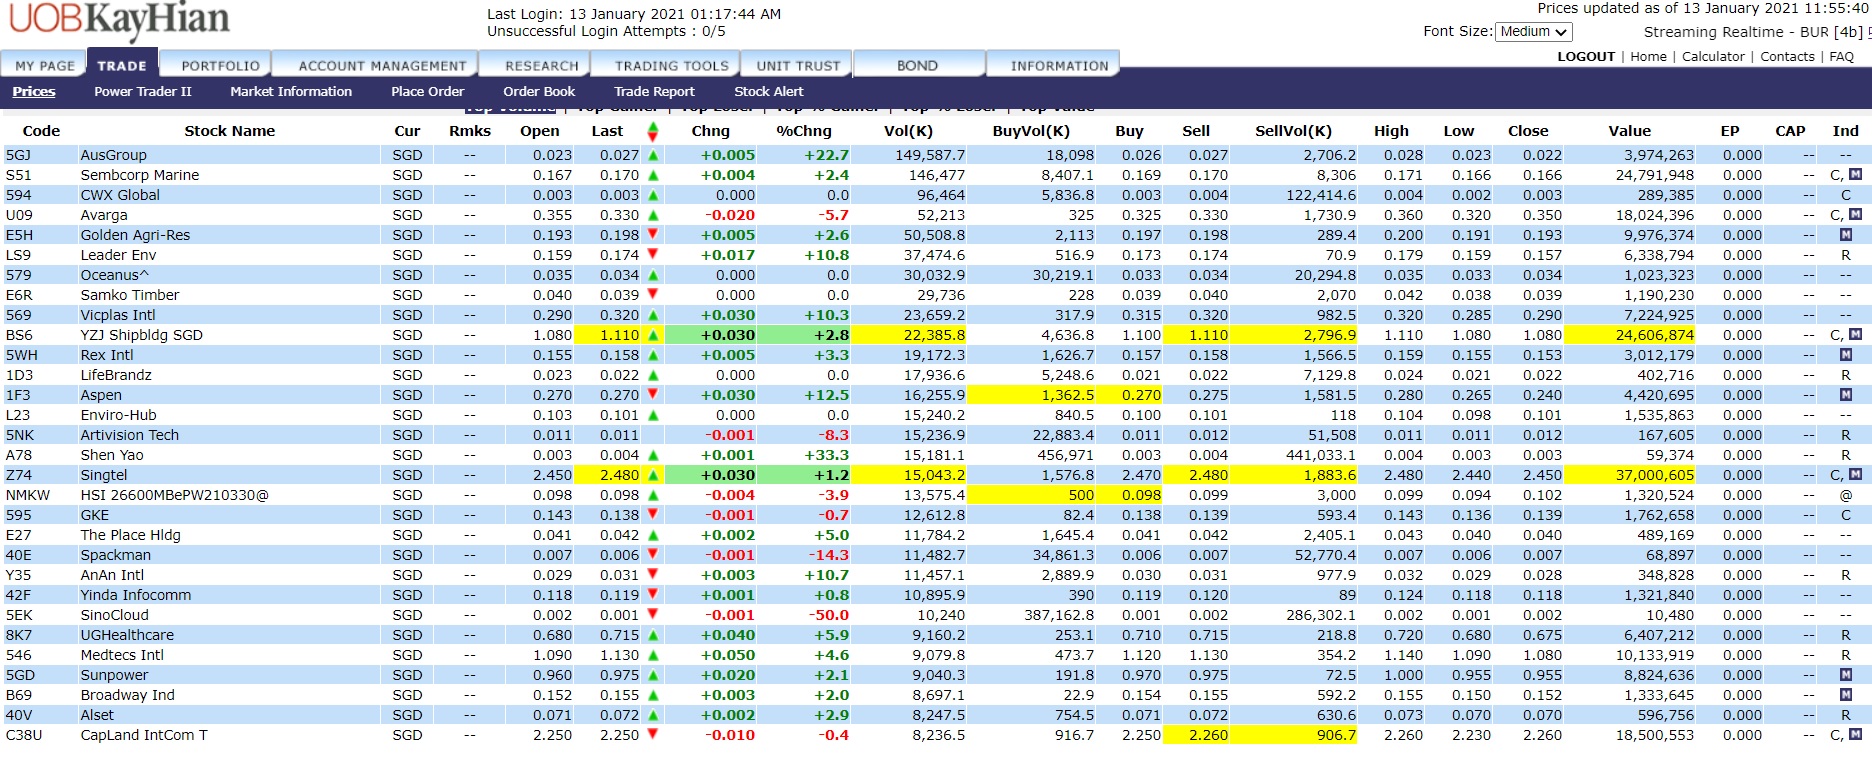This screenshot has width=1872, height=758.
Task: Open Power Trader II
Action: point(143,91)
